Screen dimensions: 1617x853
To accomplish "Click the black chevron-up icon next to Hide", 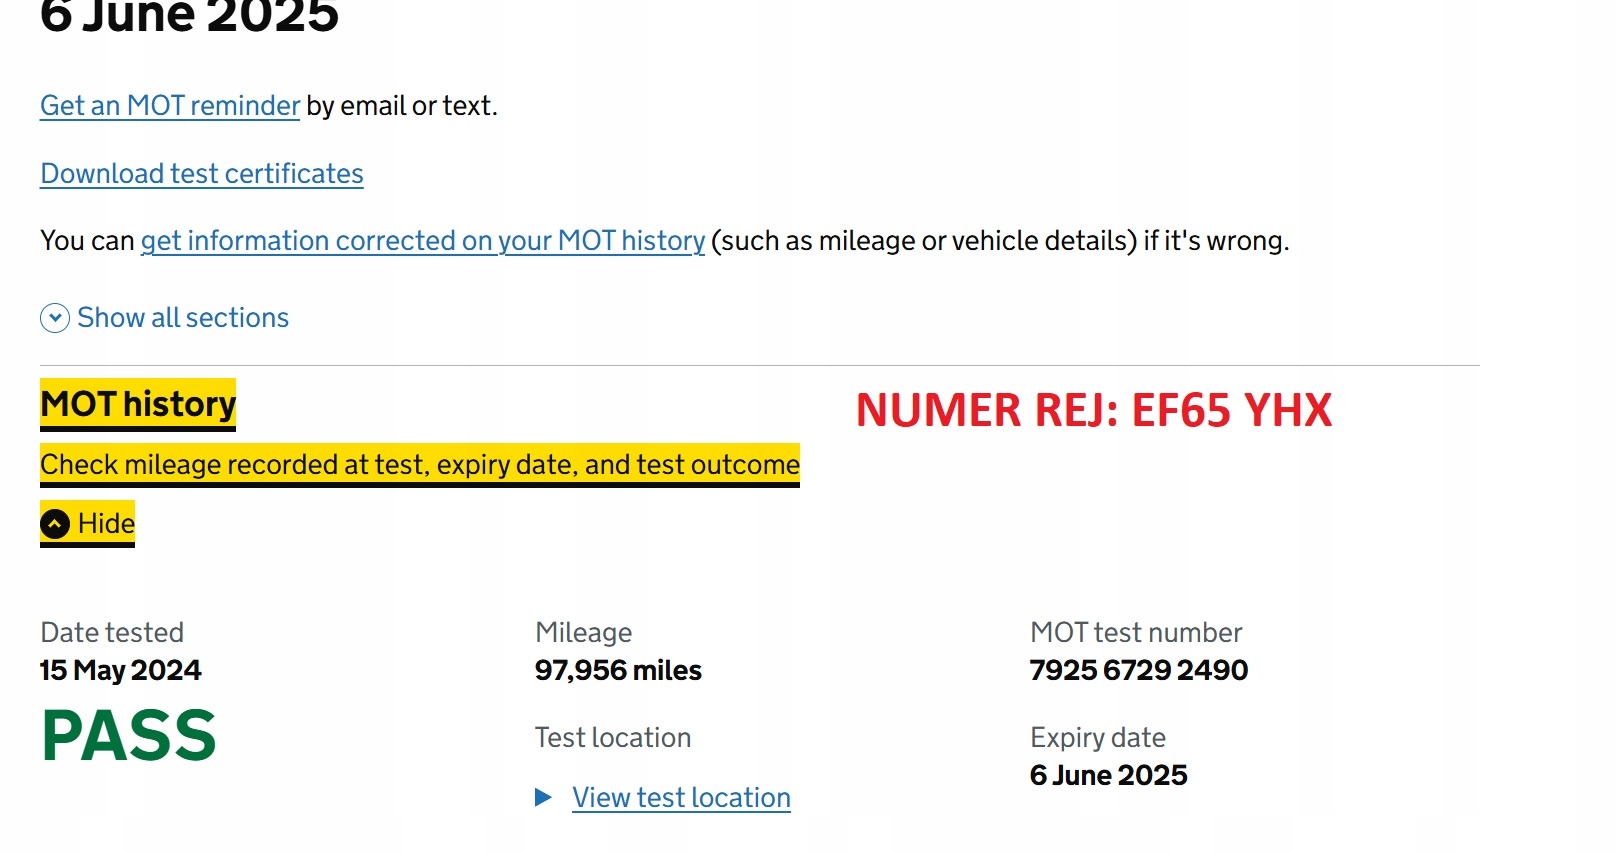I will [55, 524].
